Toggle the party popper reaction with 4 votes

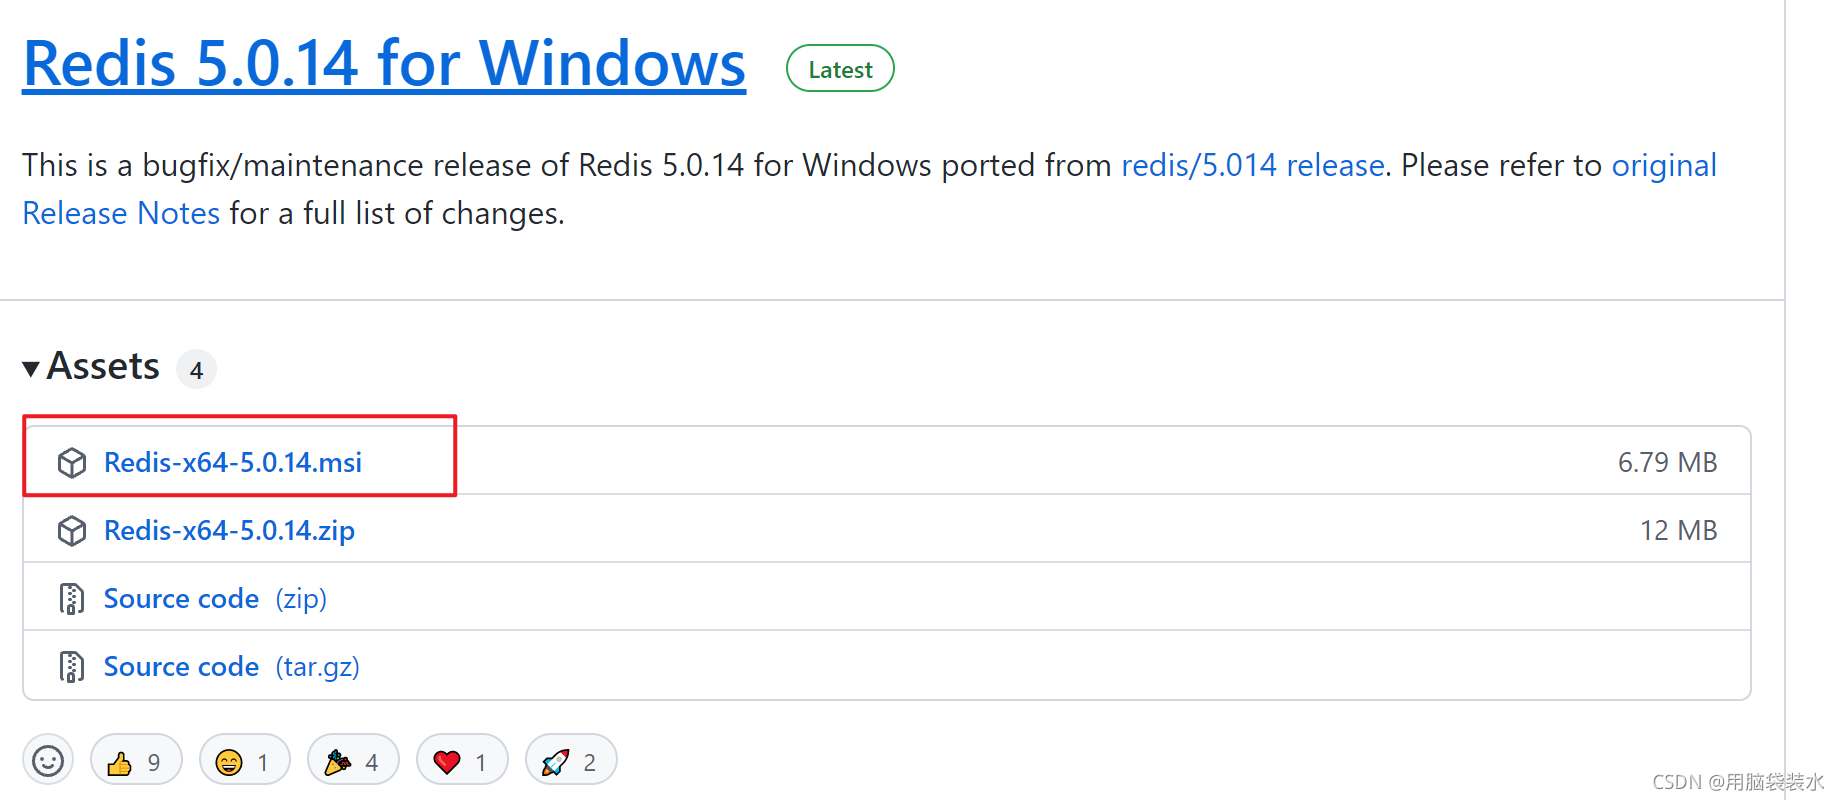click(353, 761)
